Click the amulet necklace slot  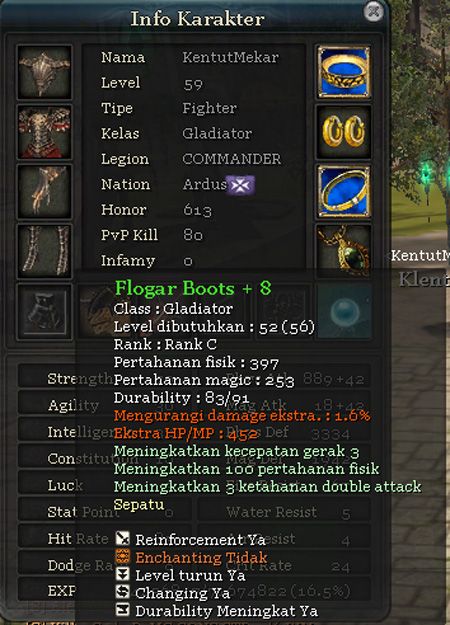tap(344, 251)
